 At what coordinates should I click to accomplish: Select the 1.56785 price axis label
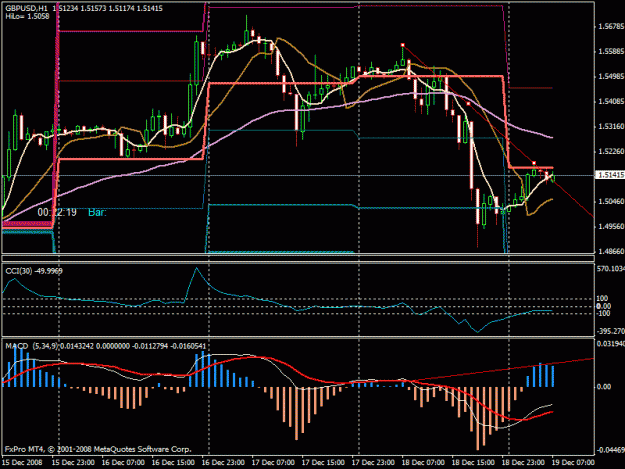611,27
